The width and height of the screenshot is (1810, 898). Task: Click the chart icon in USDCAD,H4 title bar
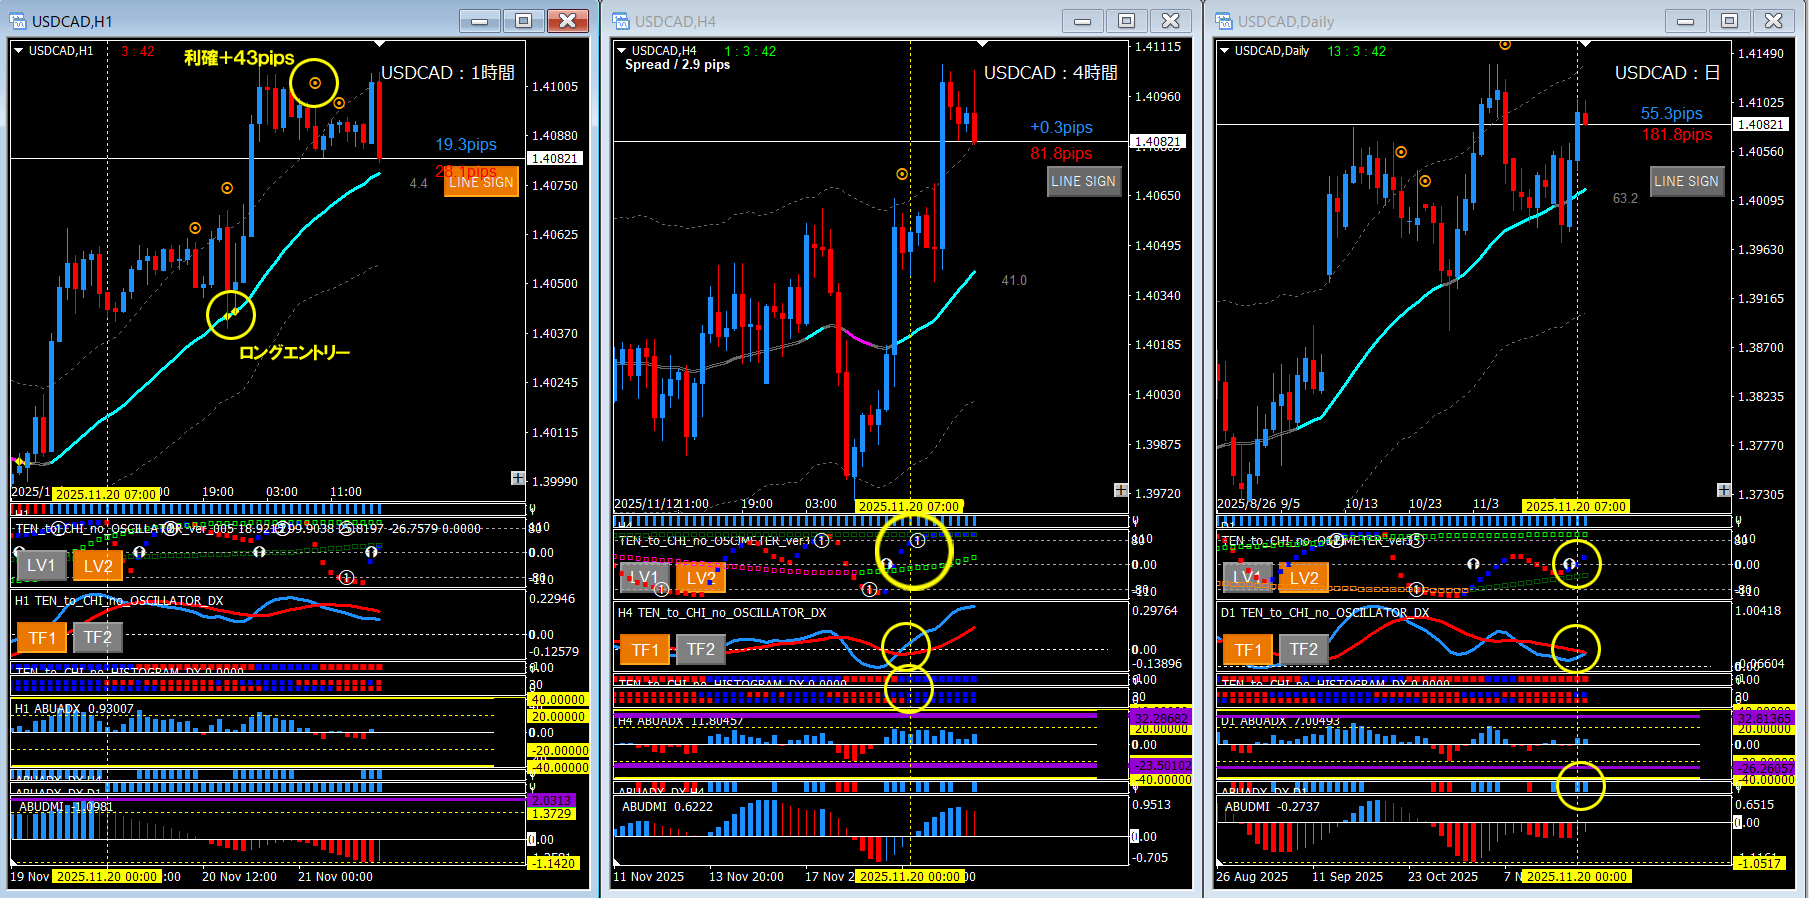point(621,21)
